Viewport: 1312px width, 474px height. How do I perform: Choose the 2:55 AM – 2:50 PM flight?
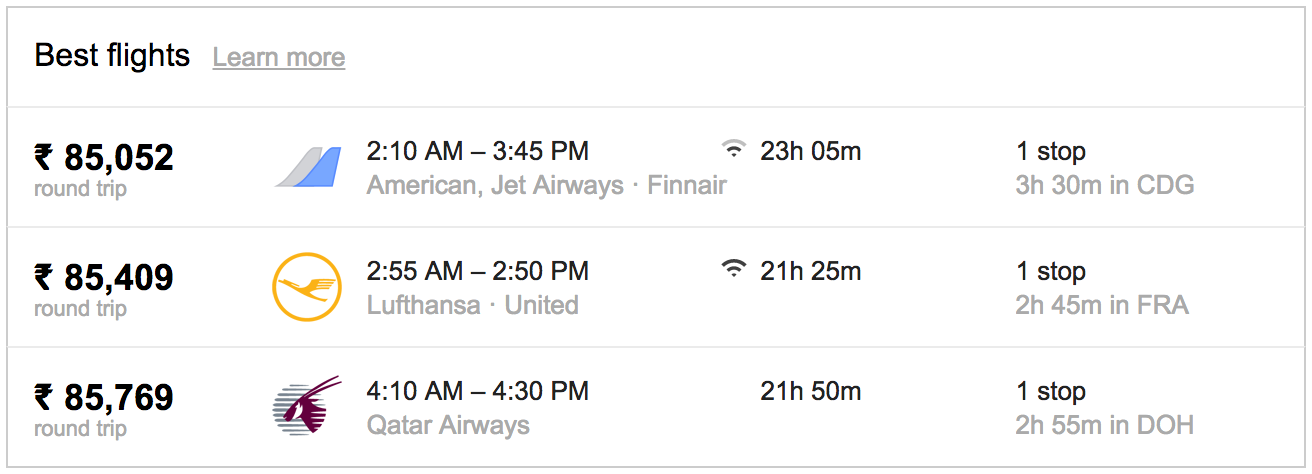478,271
